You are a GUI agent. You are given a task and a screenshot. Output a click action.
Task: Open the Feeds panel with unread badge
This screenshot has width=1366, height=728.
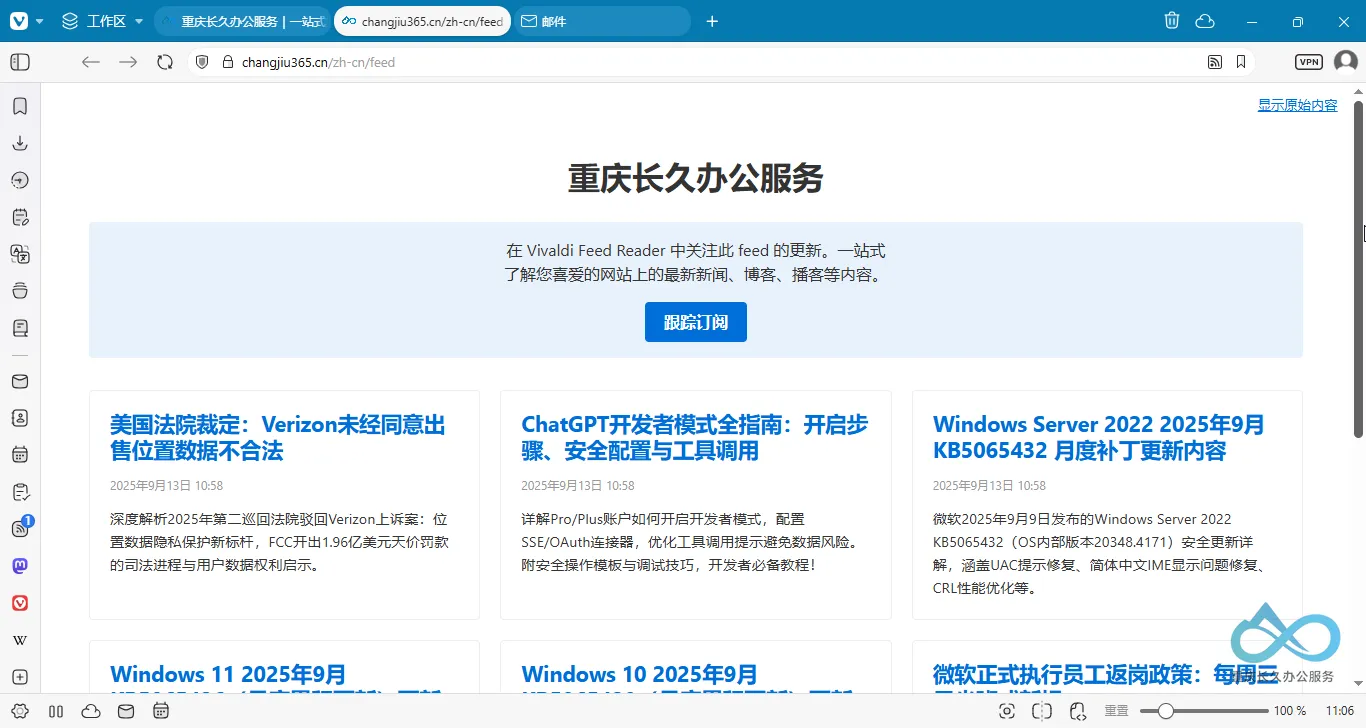coord(20,528)
